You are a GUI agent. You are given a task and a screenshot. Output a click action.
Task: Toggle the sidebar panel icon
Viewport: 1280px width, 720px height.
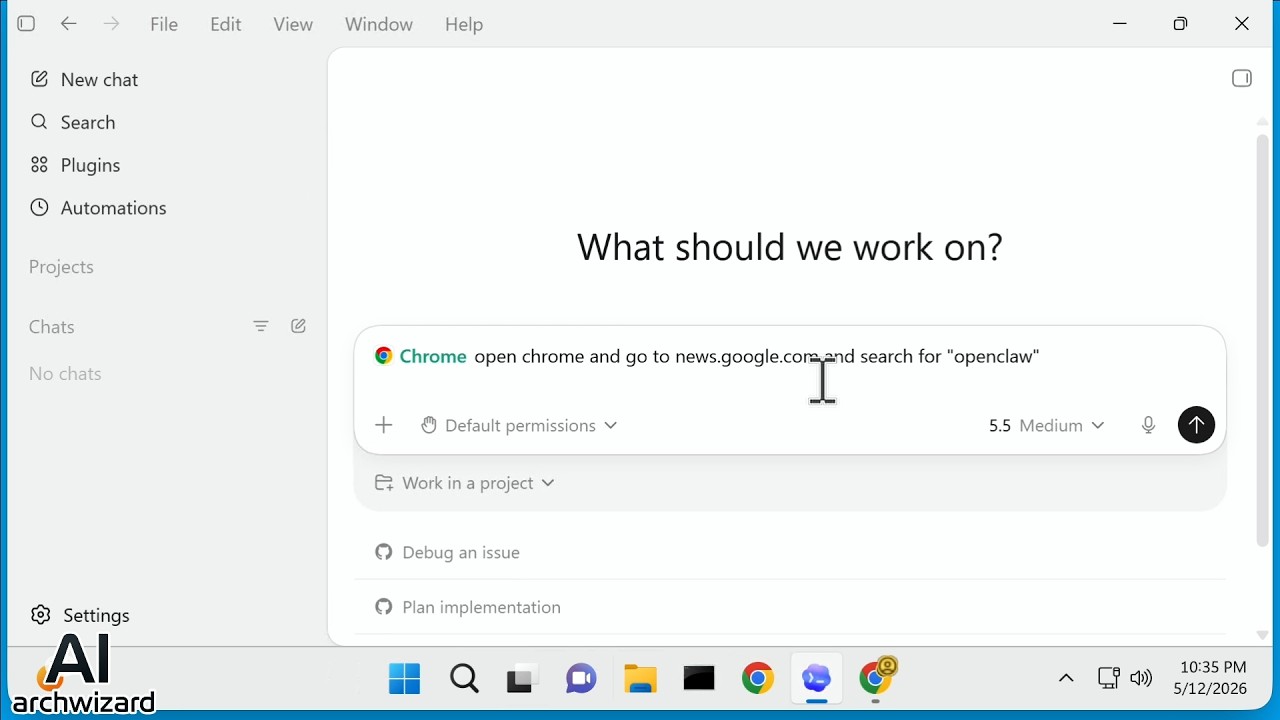point(27,24)
